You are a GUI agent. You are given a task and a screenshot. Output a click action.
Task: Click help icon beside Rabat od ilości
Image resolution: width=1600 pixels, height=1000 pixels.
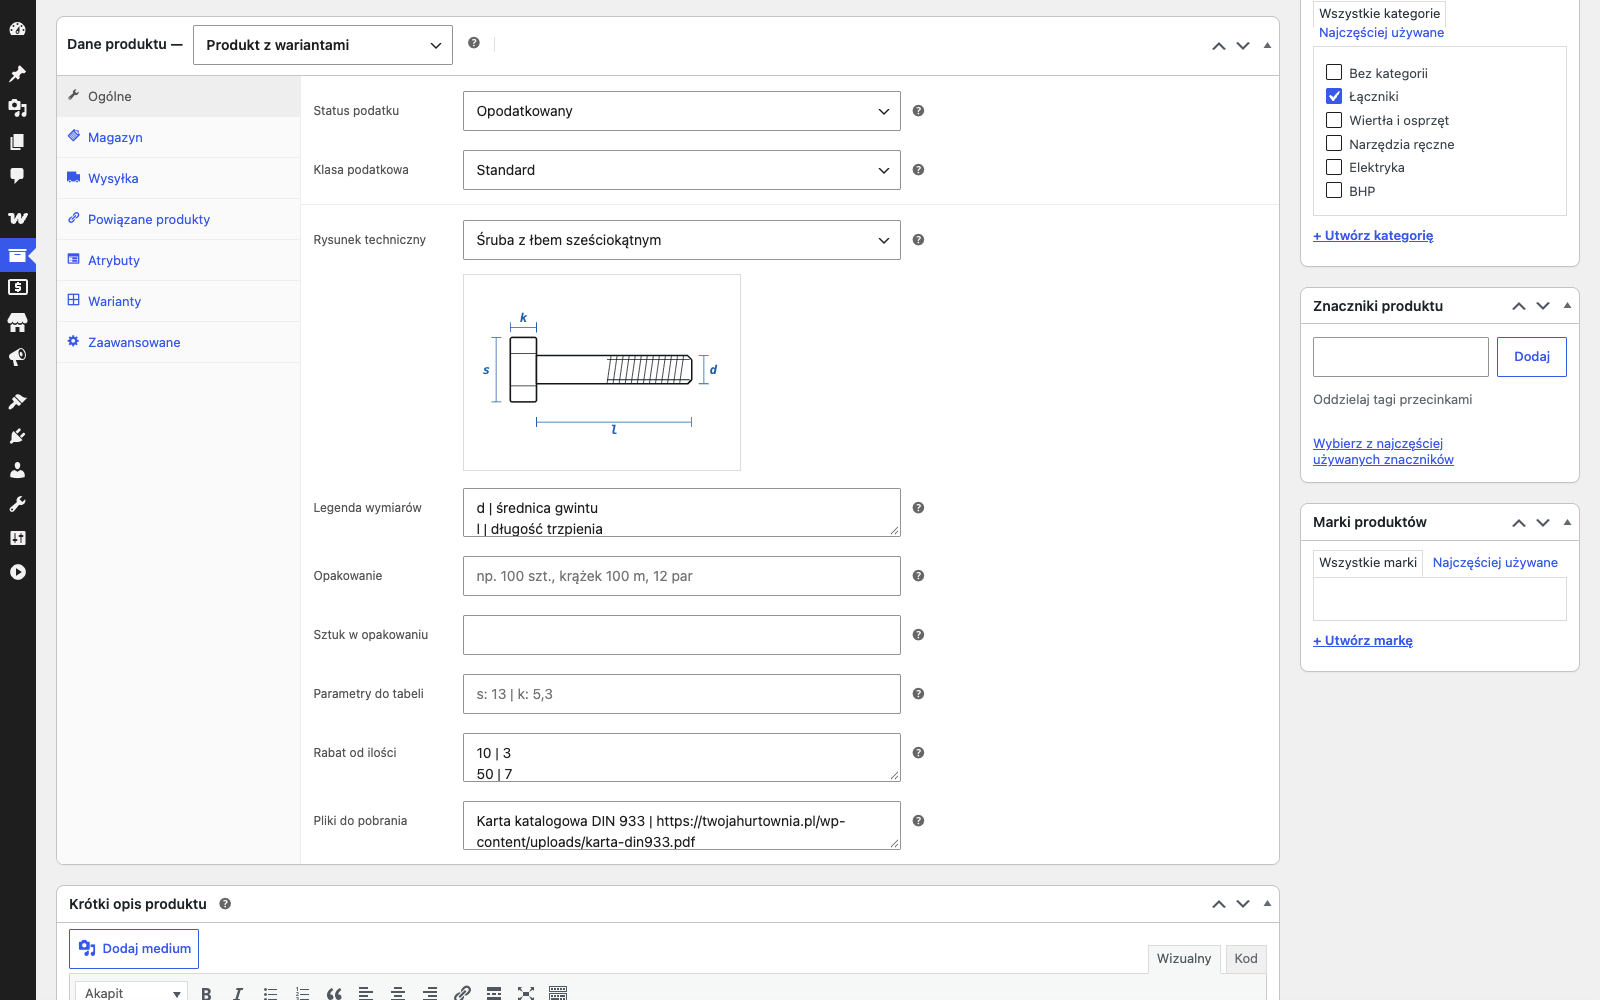(918, 753)
